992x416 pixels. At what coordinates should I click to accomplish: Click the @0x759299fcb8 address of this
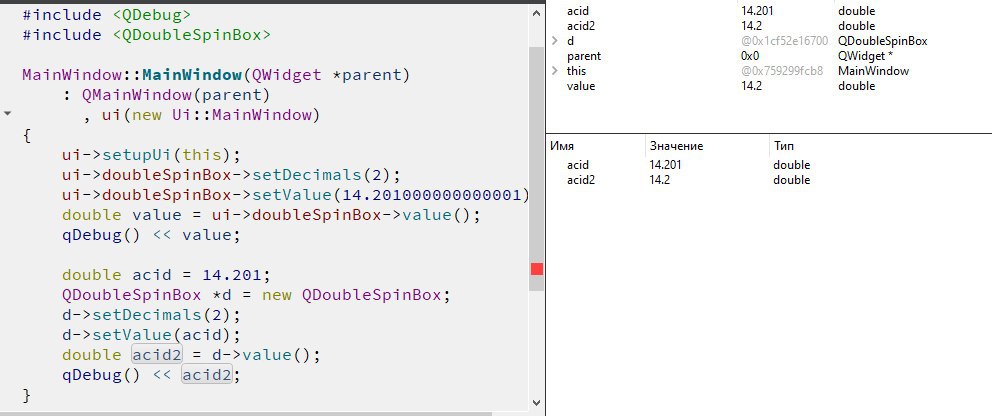pos(782,71)
